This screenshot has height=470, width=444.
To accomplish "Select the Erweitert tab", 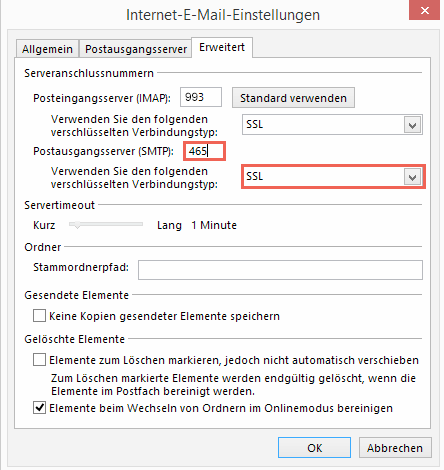I will tap(222, 47).
